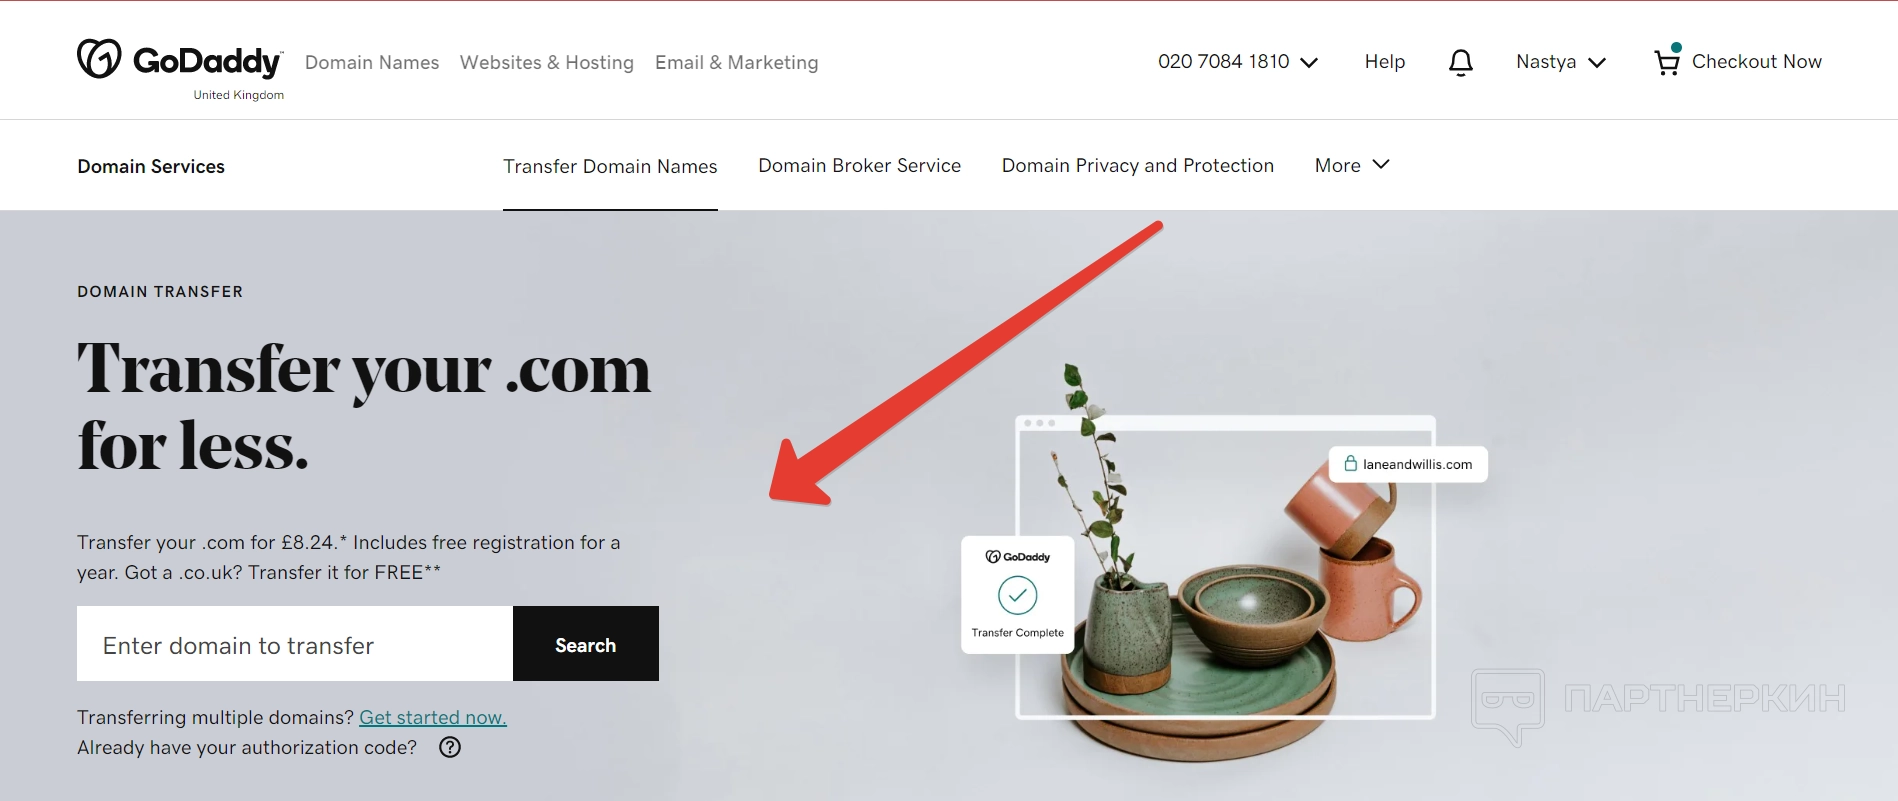The image size is (1898, 801).
Task: Open Domain Privacy and Protection
Action: tap(1138, 165)
